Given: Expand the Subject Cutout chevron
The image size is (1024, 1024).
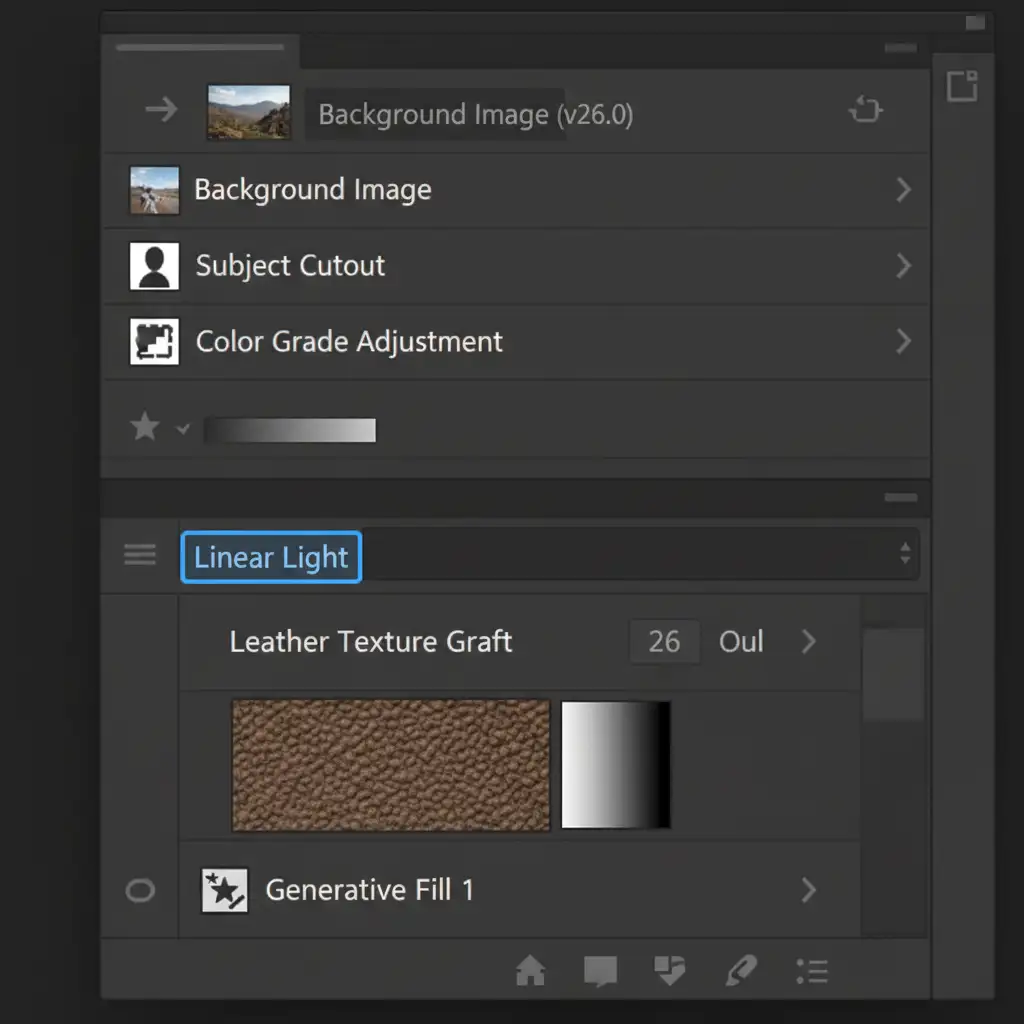Looking at the screenshot, I should point(903,266).
